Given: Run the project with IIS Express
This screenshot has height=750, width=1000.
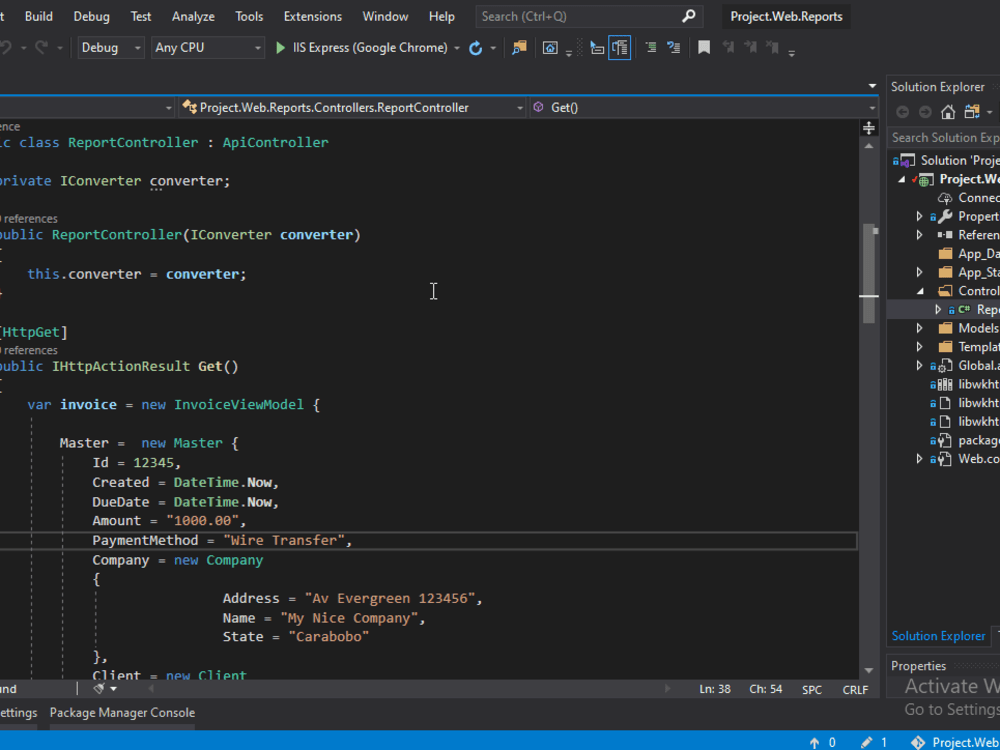Looking at the screenshot, I should click(282, 47).
